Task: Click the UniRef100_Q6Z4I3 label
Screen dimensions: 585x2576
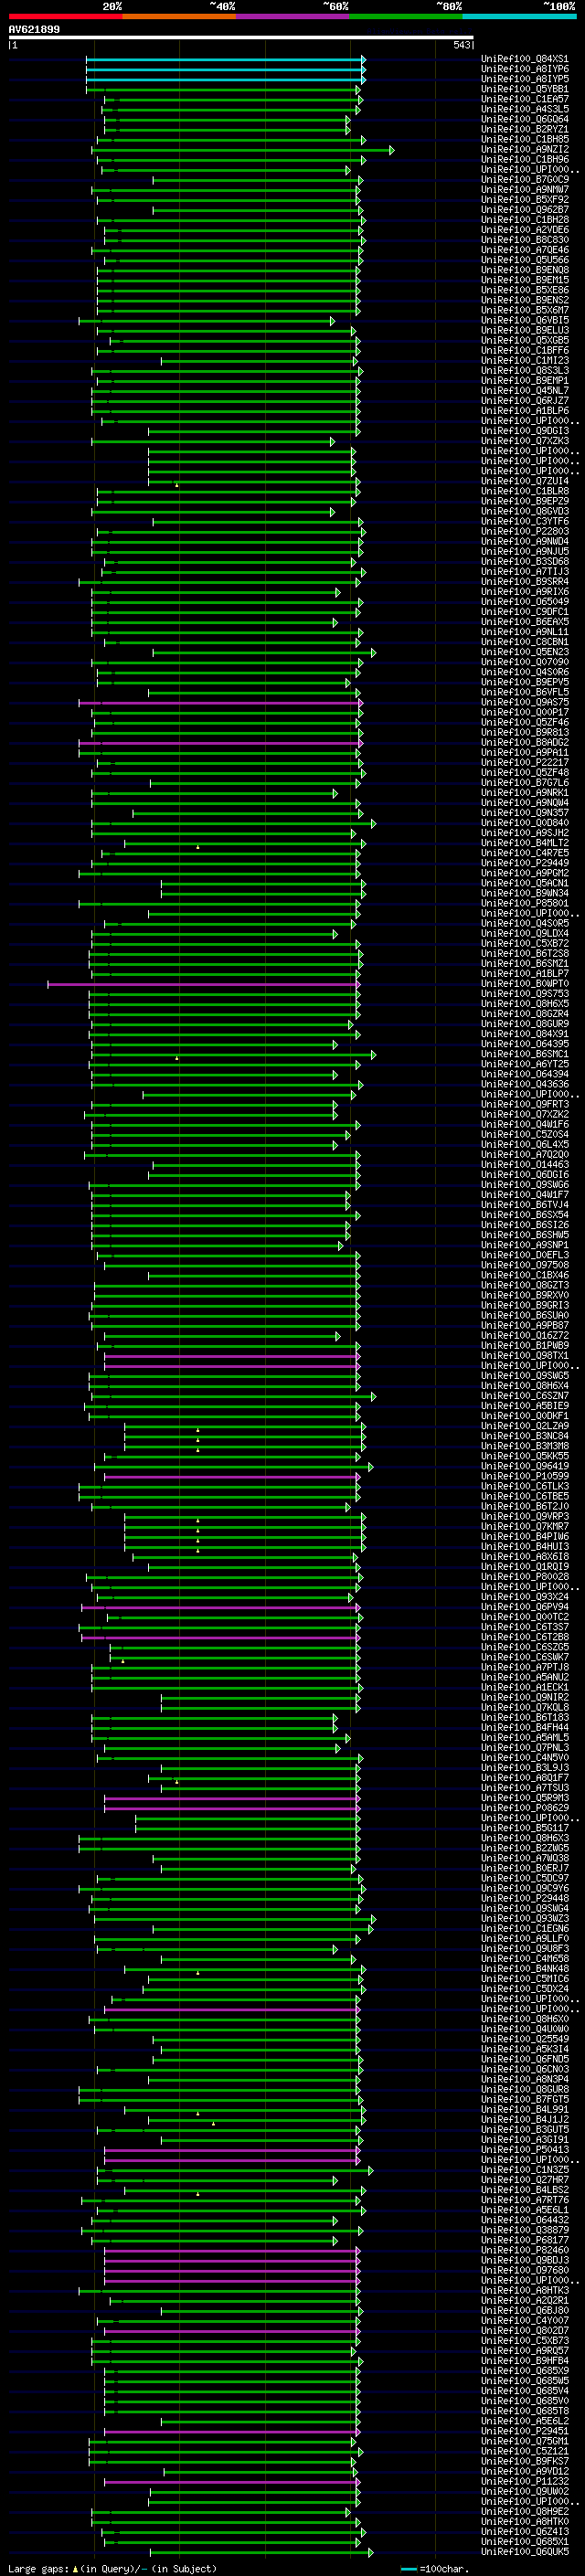Action: (525, 2531)
